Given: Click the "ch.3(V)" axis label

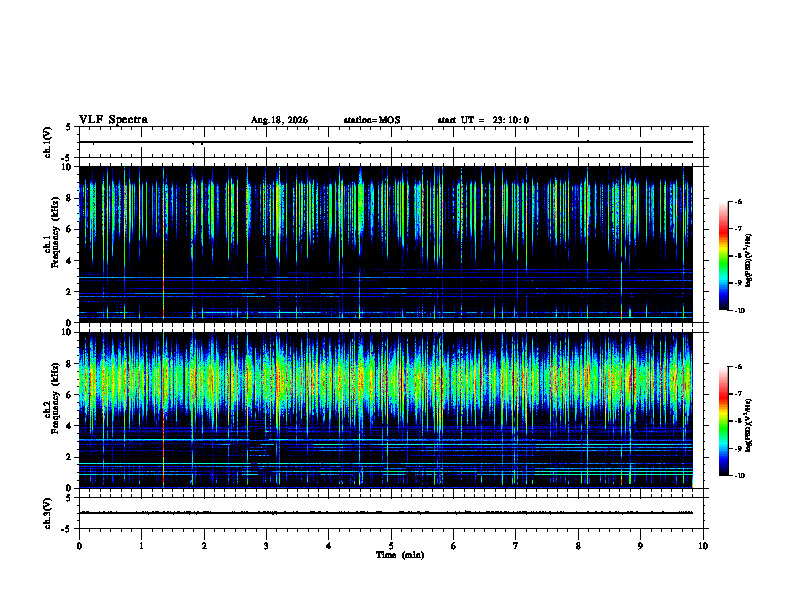Looking at the screenshot, I should point(47,513).
